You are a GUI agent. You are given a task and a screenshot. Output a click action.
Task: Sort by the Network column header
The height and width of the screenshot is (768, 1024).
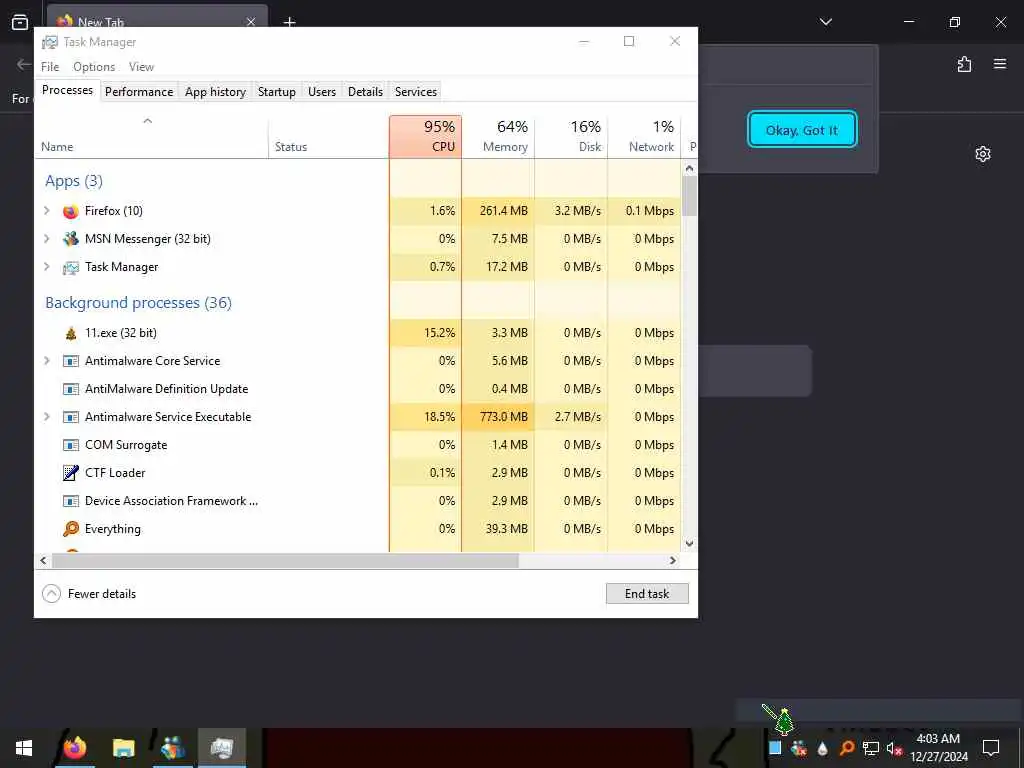(645, 136)
